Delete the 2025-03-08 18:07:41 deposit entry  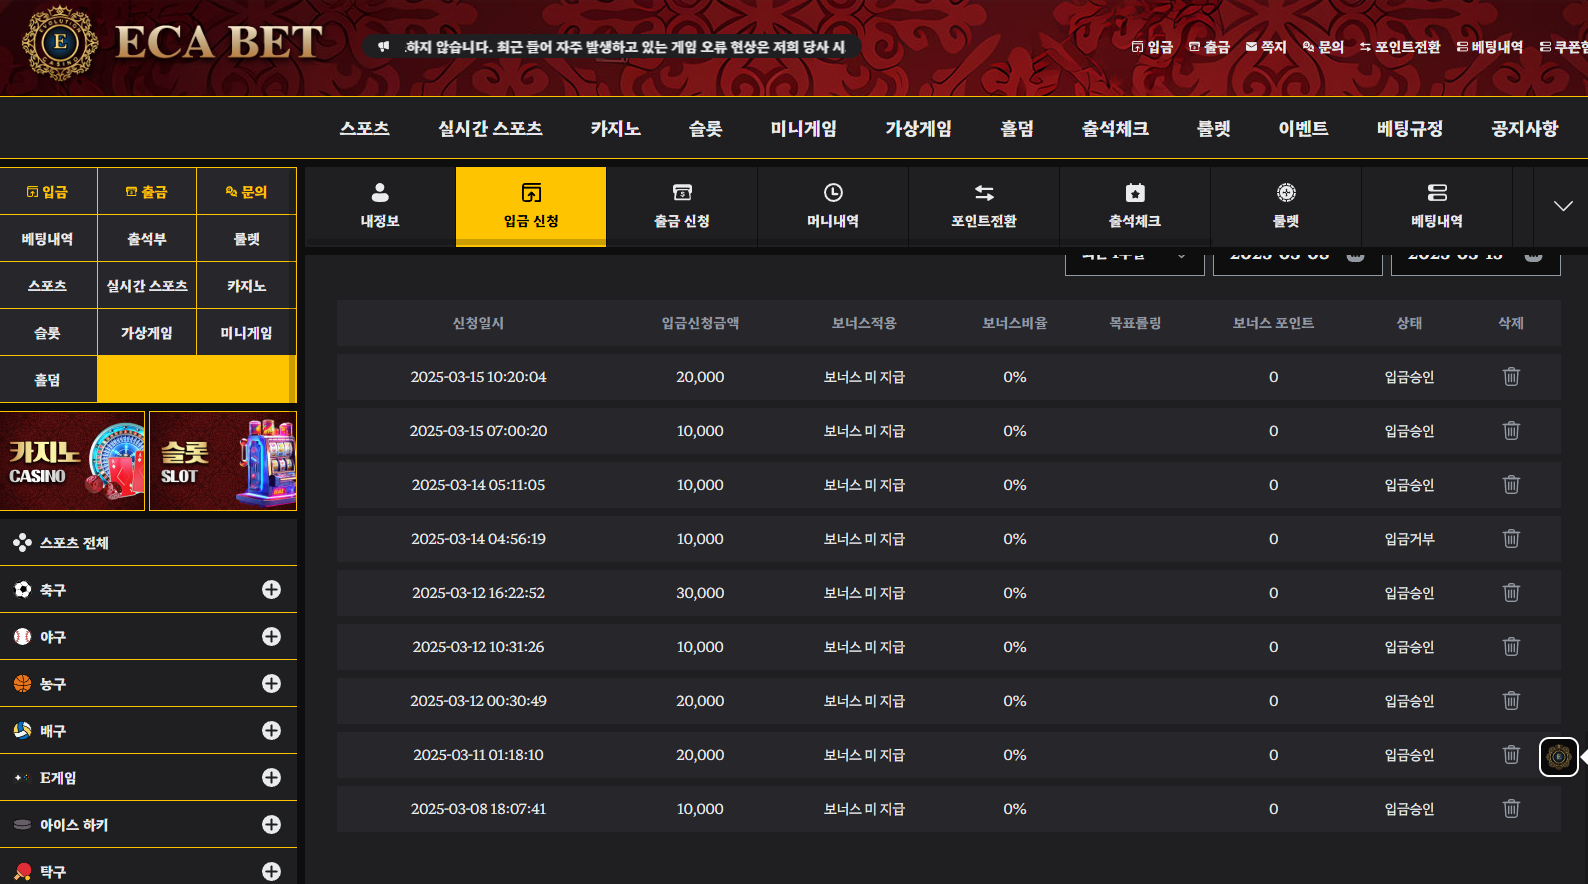pyautogui.click(x=1510, y=809)
